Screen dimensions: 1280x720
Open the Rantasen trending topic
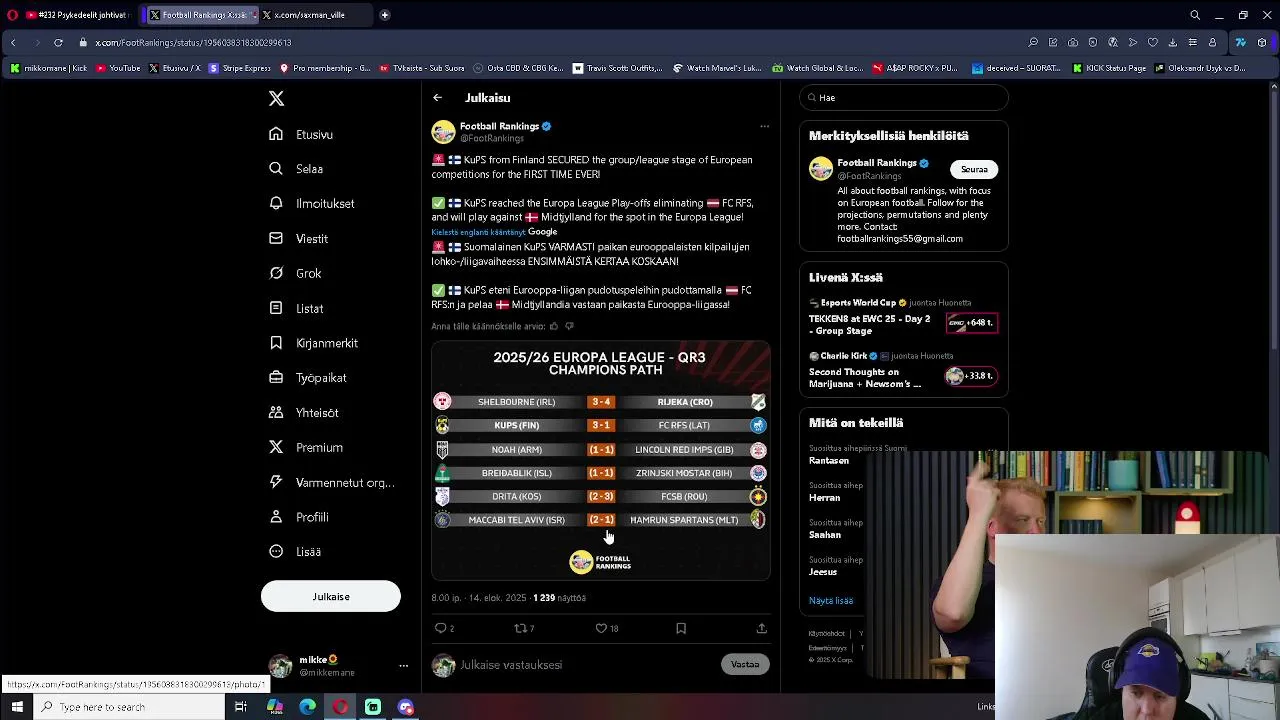(829, 461)
